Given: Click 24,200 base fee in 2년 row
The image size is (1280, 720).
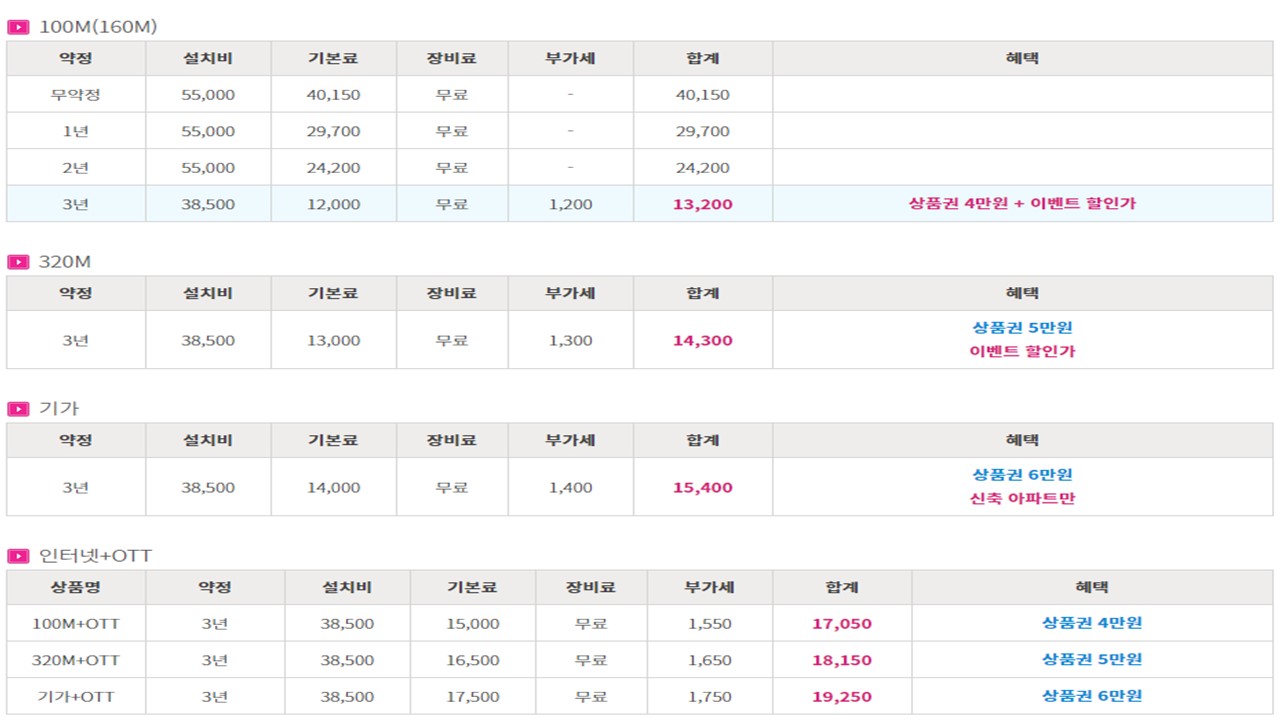Looking at the screenshot, I should pos(333,168).
